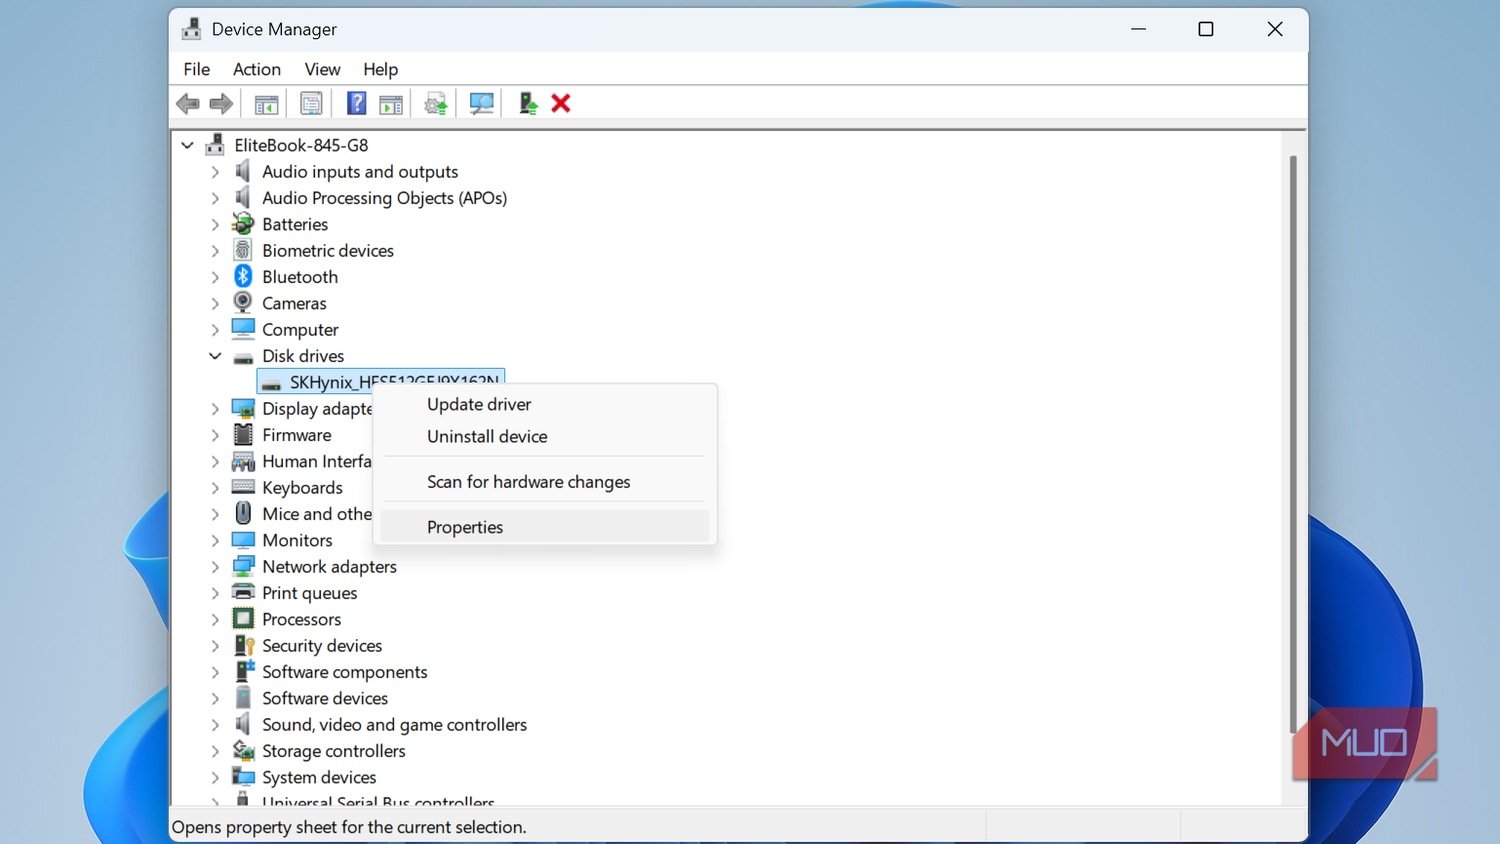Screen dimensions: 1500x844
Task: Click the Software components icon
Action: (x=243, y=671)
